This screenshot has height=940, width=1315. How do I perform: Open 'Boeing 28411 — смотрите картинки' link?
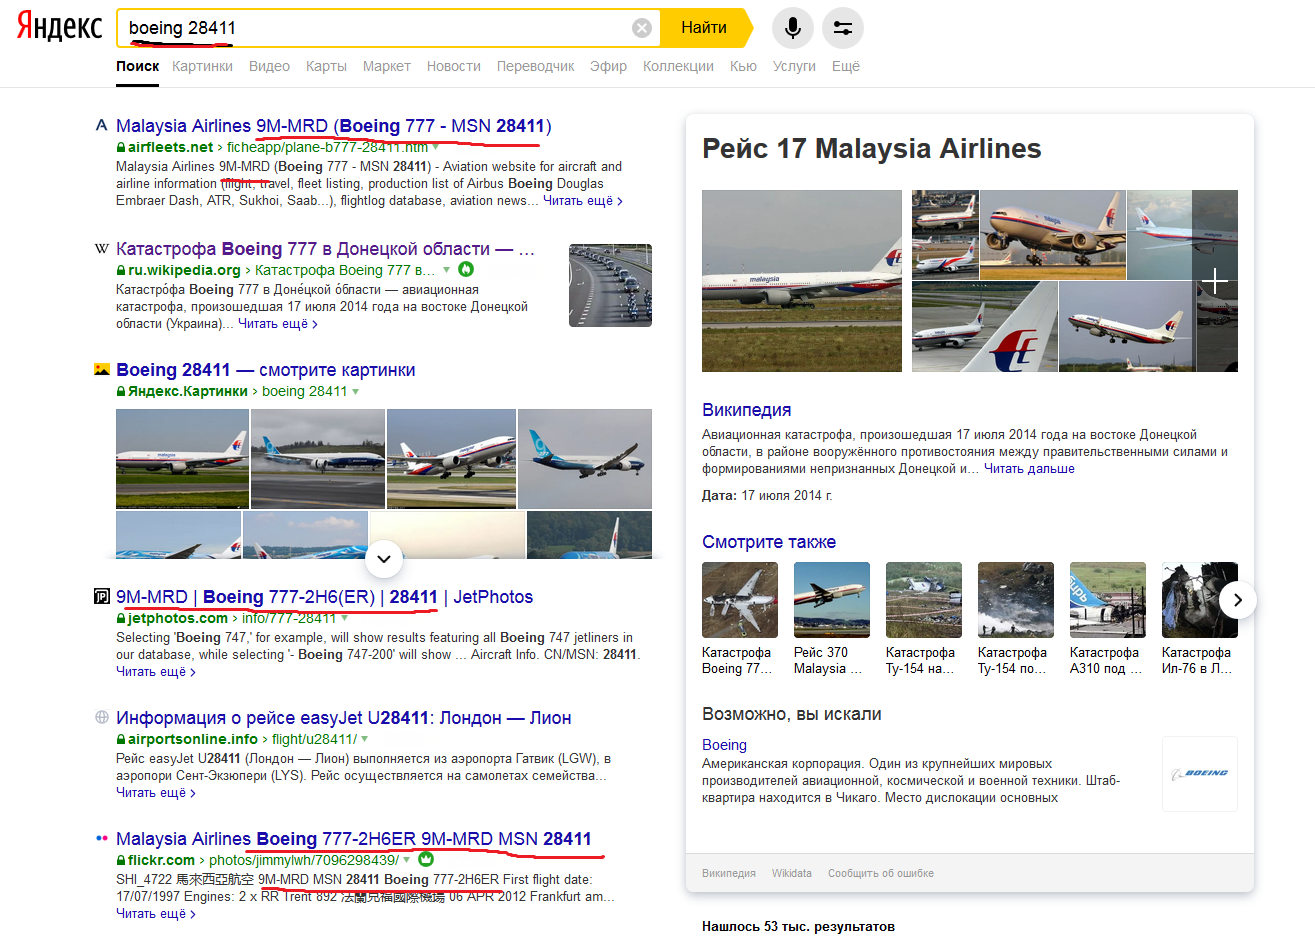tap(265, 370)
